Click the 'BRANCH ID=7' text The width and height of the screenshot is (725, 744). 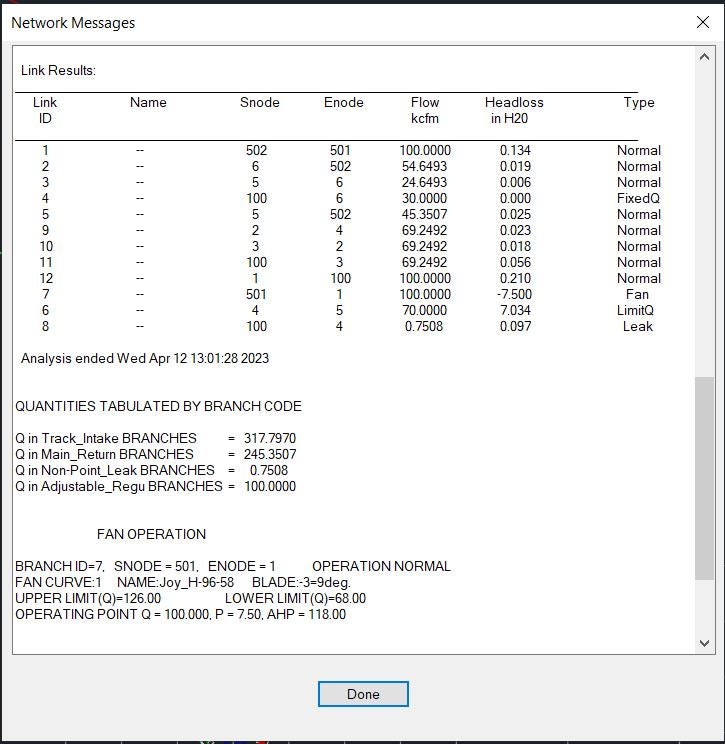[60, 566]
